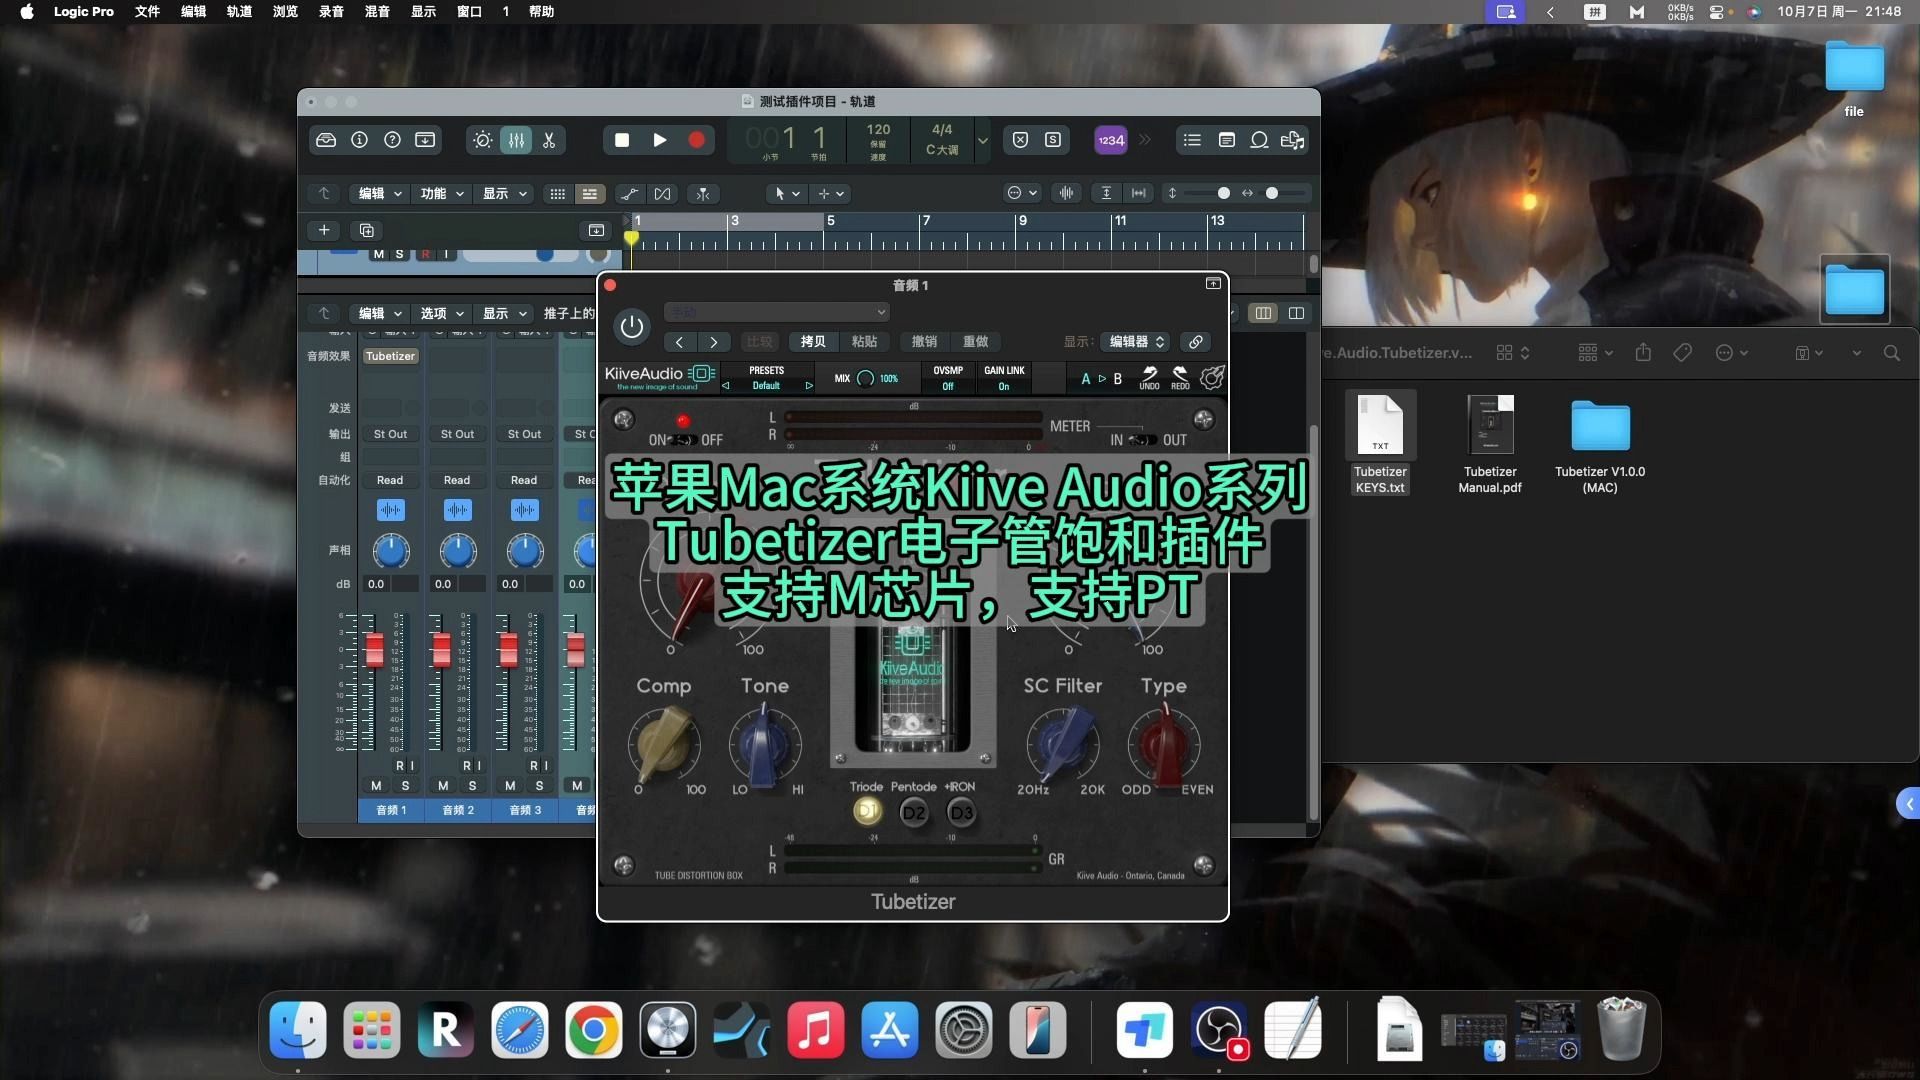Toggle GAIN LINK off
Viewport: 1920px width, 1080px height.
tap(1004, 384)
